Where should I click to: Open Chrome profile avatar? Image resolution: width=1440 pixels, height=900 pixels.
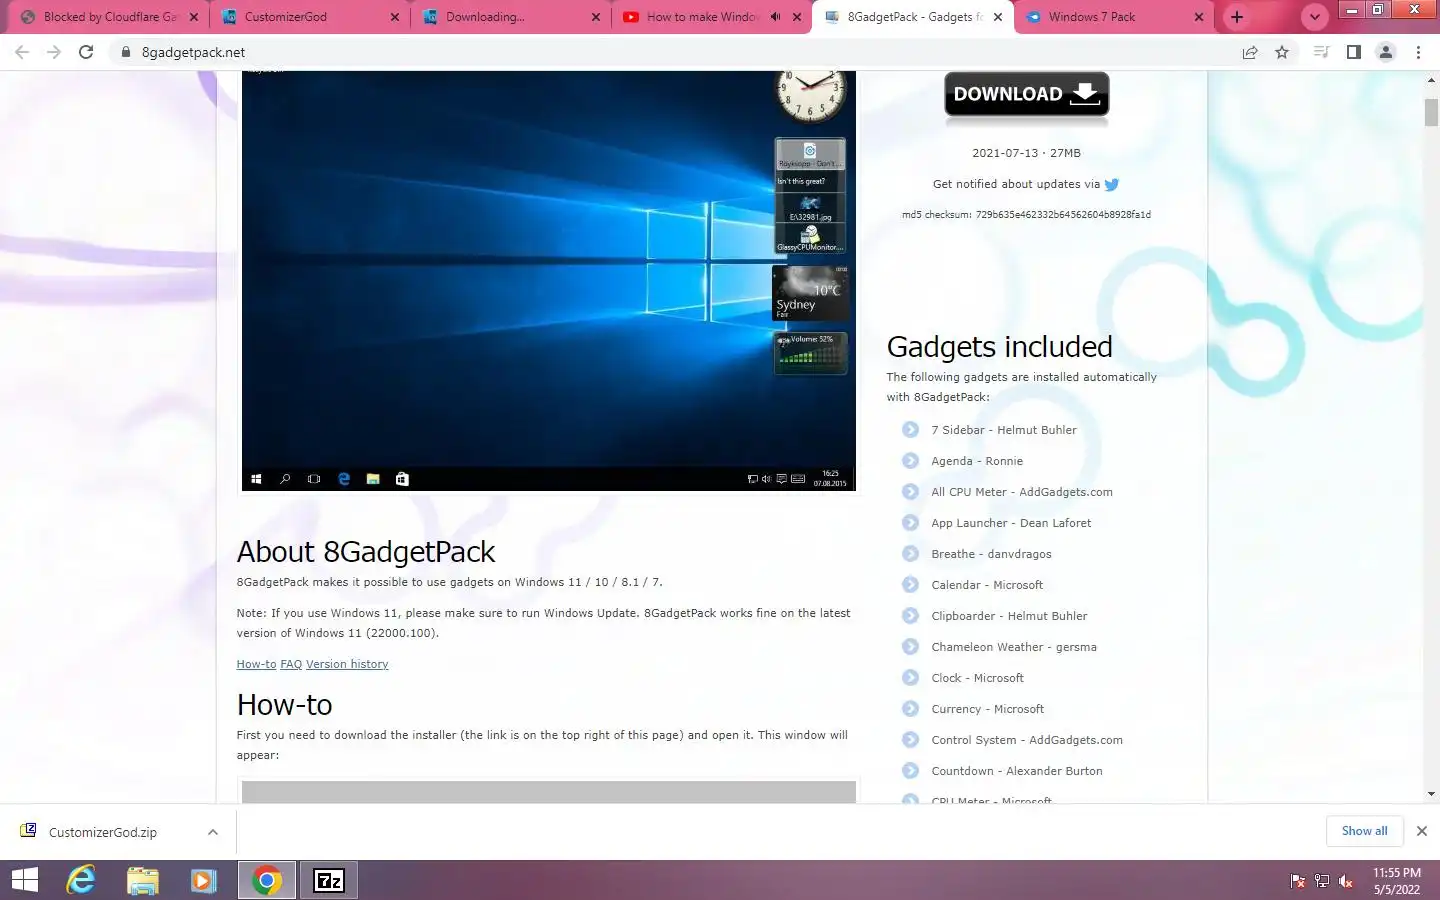point(1386,52)
